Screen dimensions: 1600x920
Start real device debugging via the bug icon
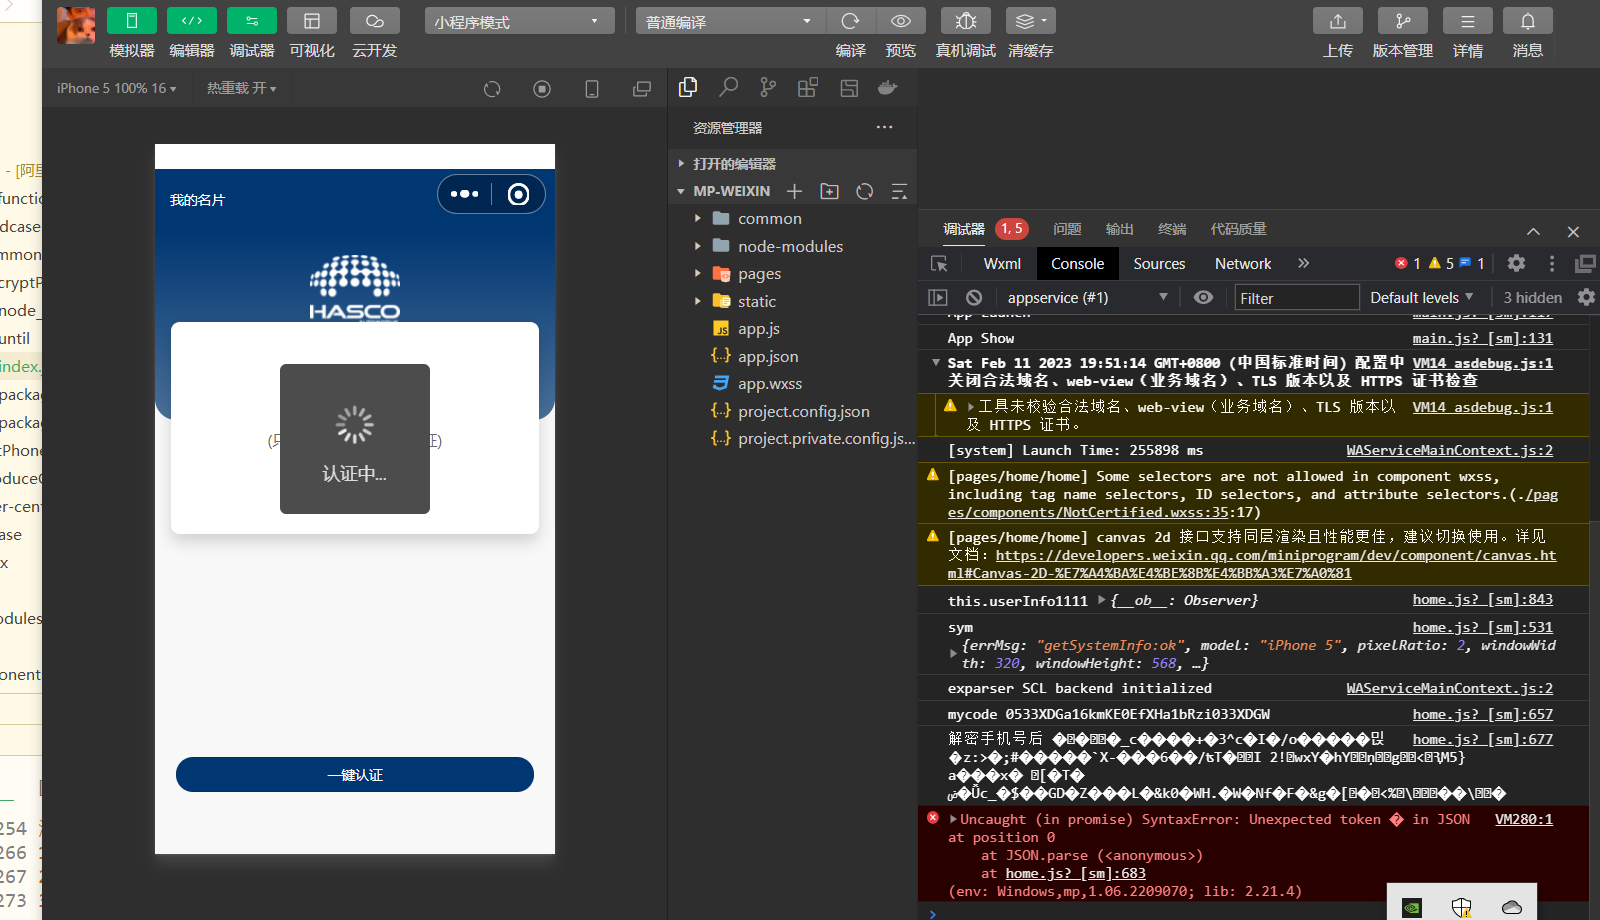965,21
